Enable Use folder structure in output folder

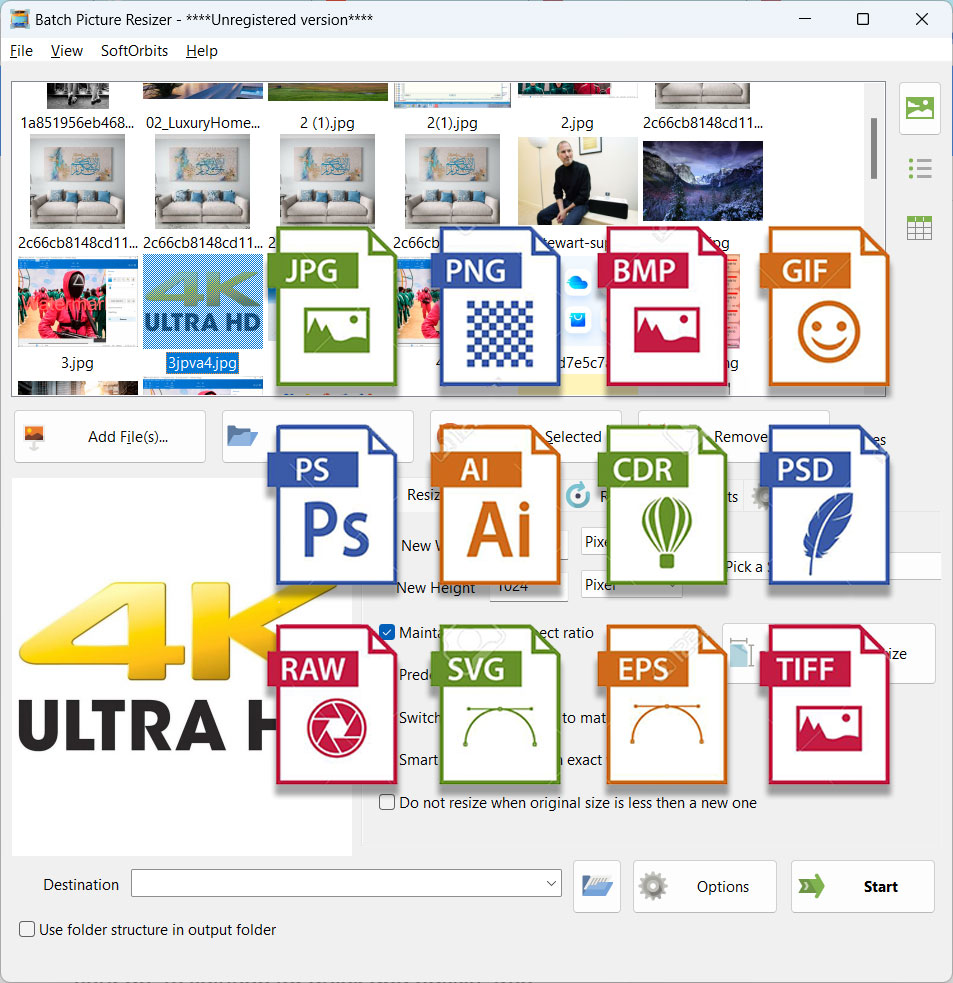point(27,929)
